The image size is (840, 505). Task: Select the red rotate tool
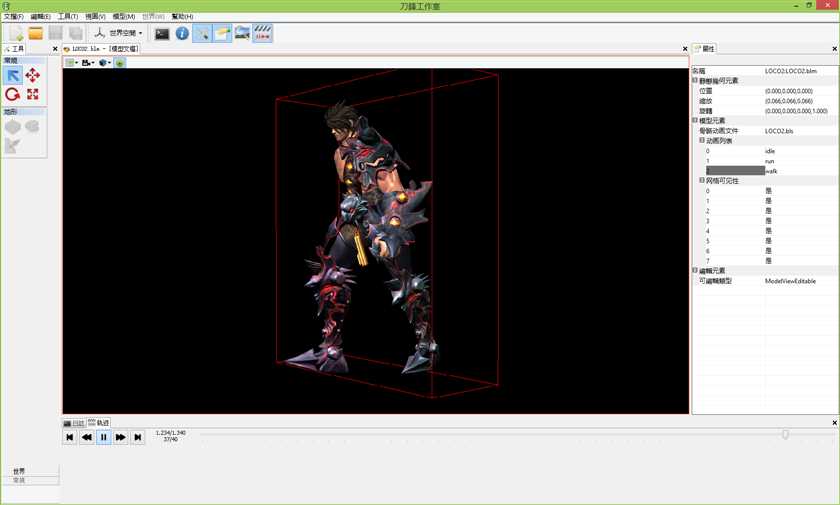click(x=13, y=95)
